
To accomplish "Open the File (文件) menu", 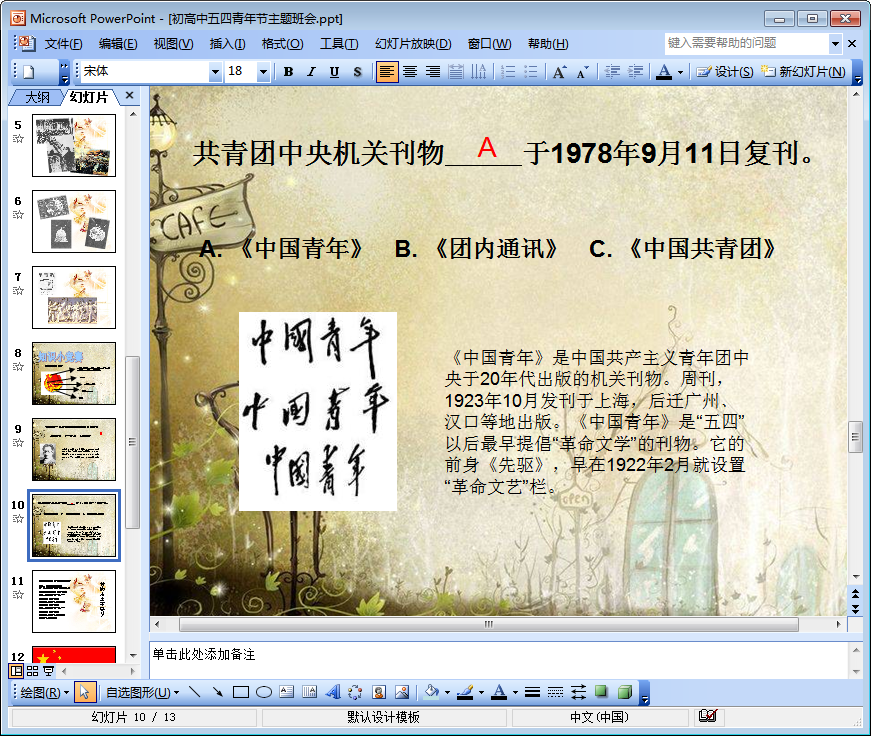I will point(63,44).
